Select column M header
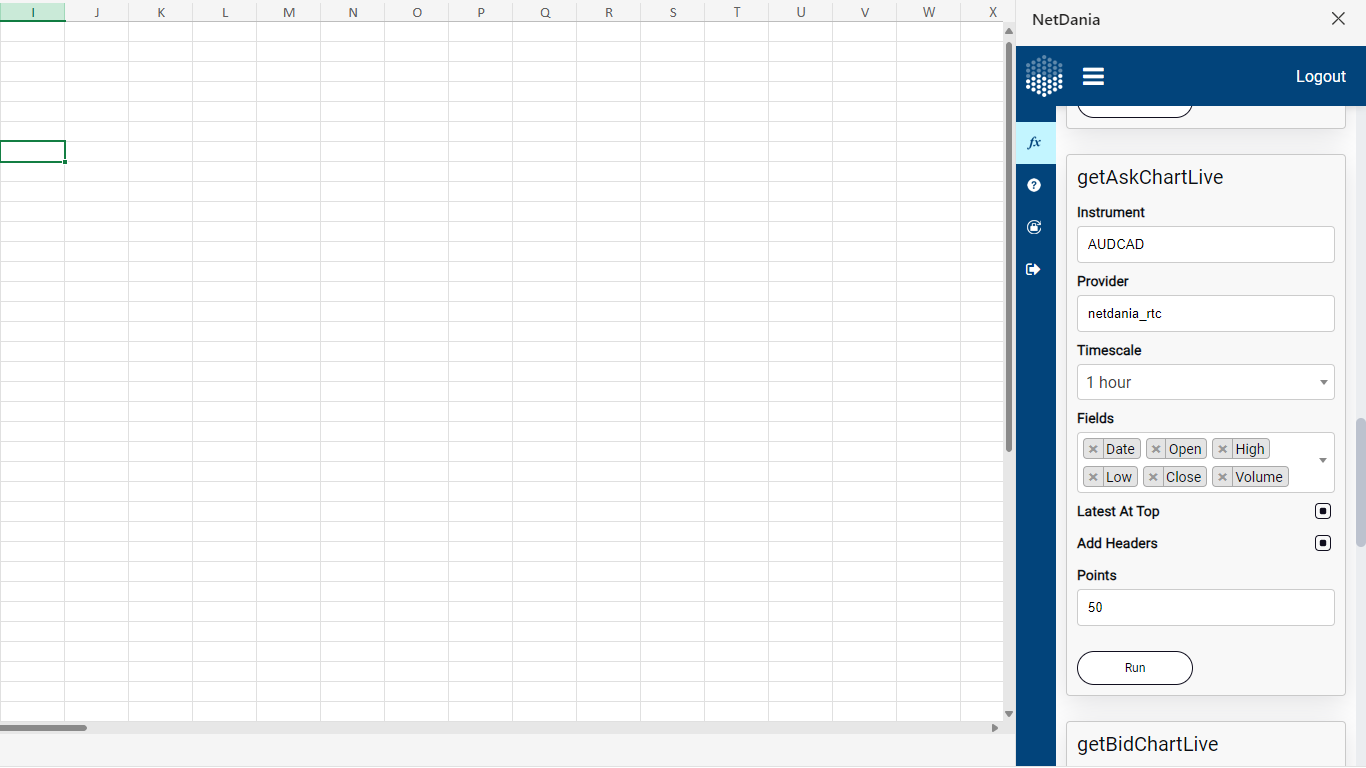The width and height of the screenshot is (1366, 768). (x=289, y=12)
